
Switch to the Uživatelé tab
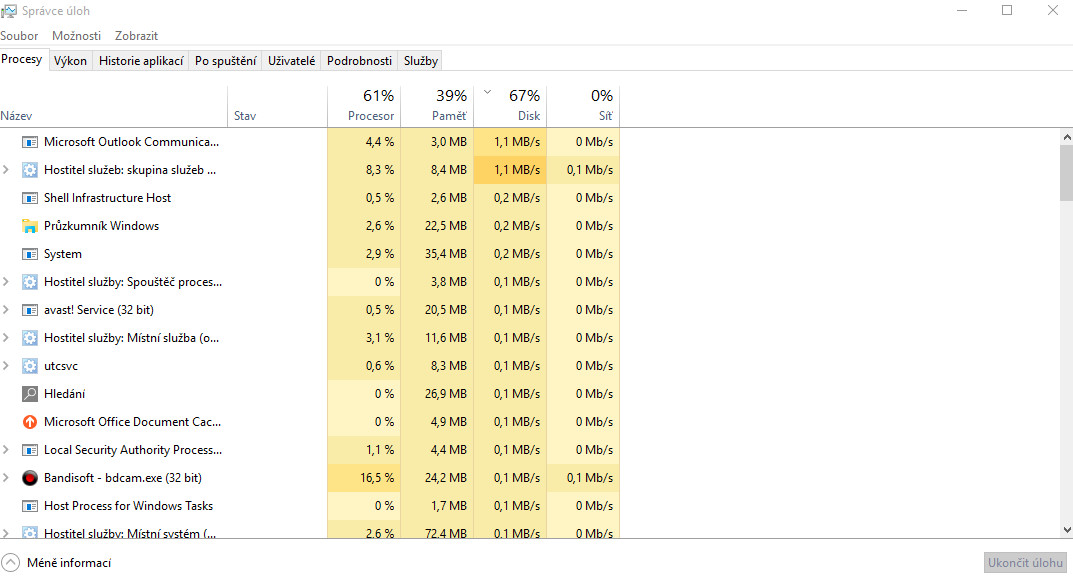[292, 61]
